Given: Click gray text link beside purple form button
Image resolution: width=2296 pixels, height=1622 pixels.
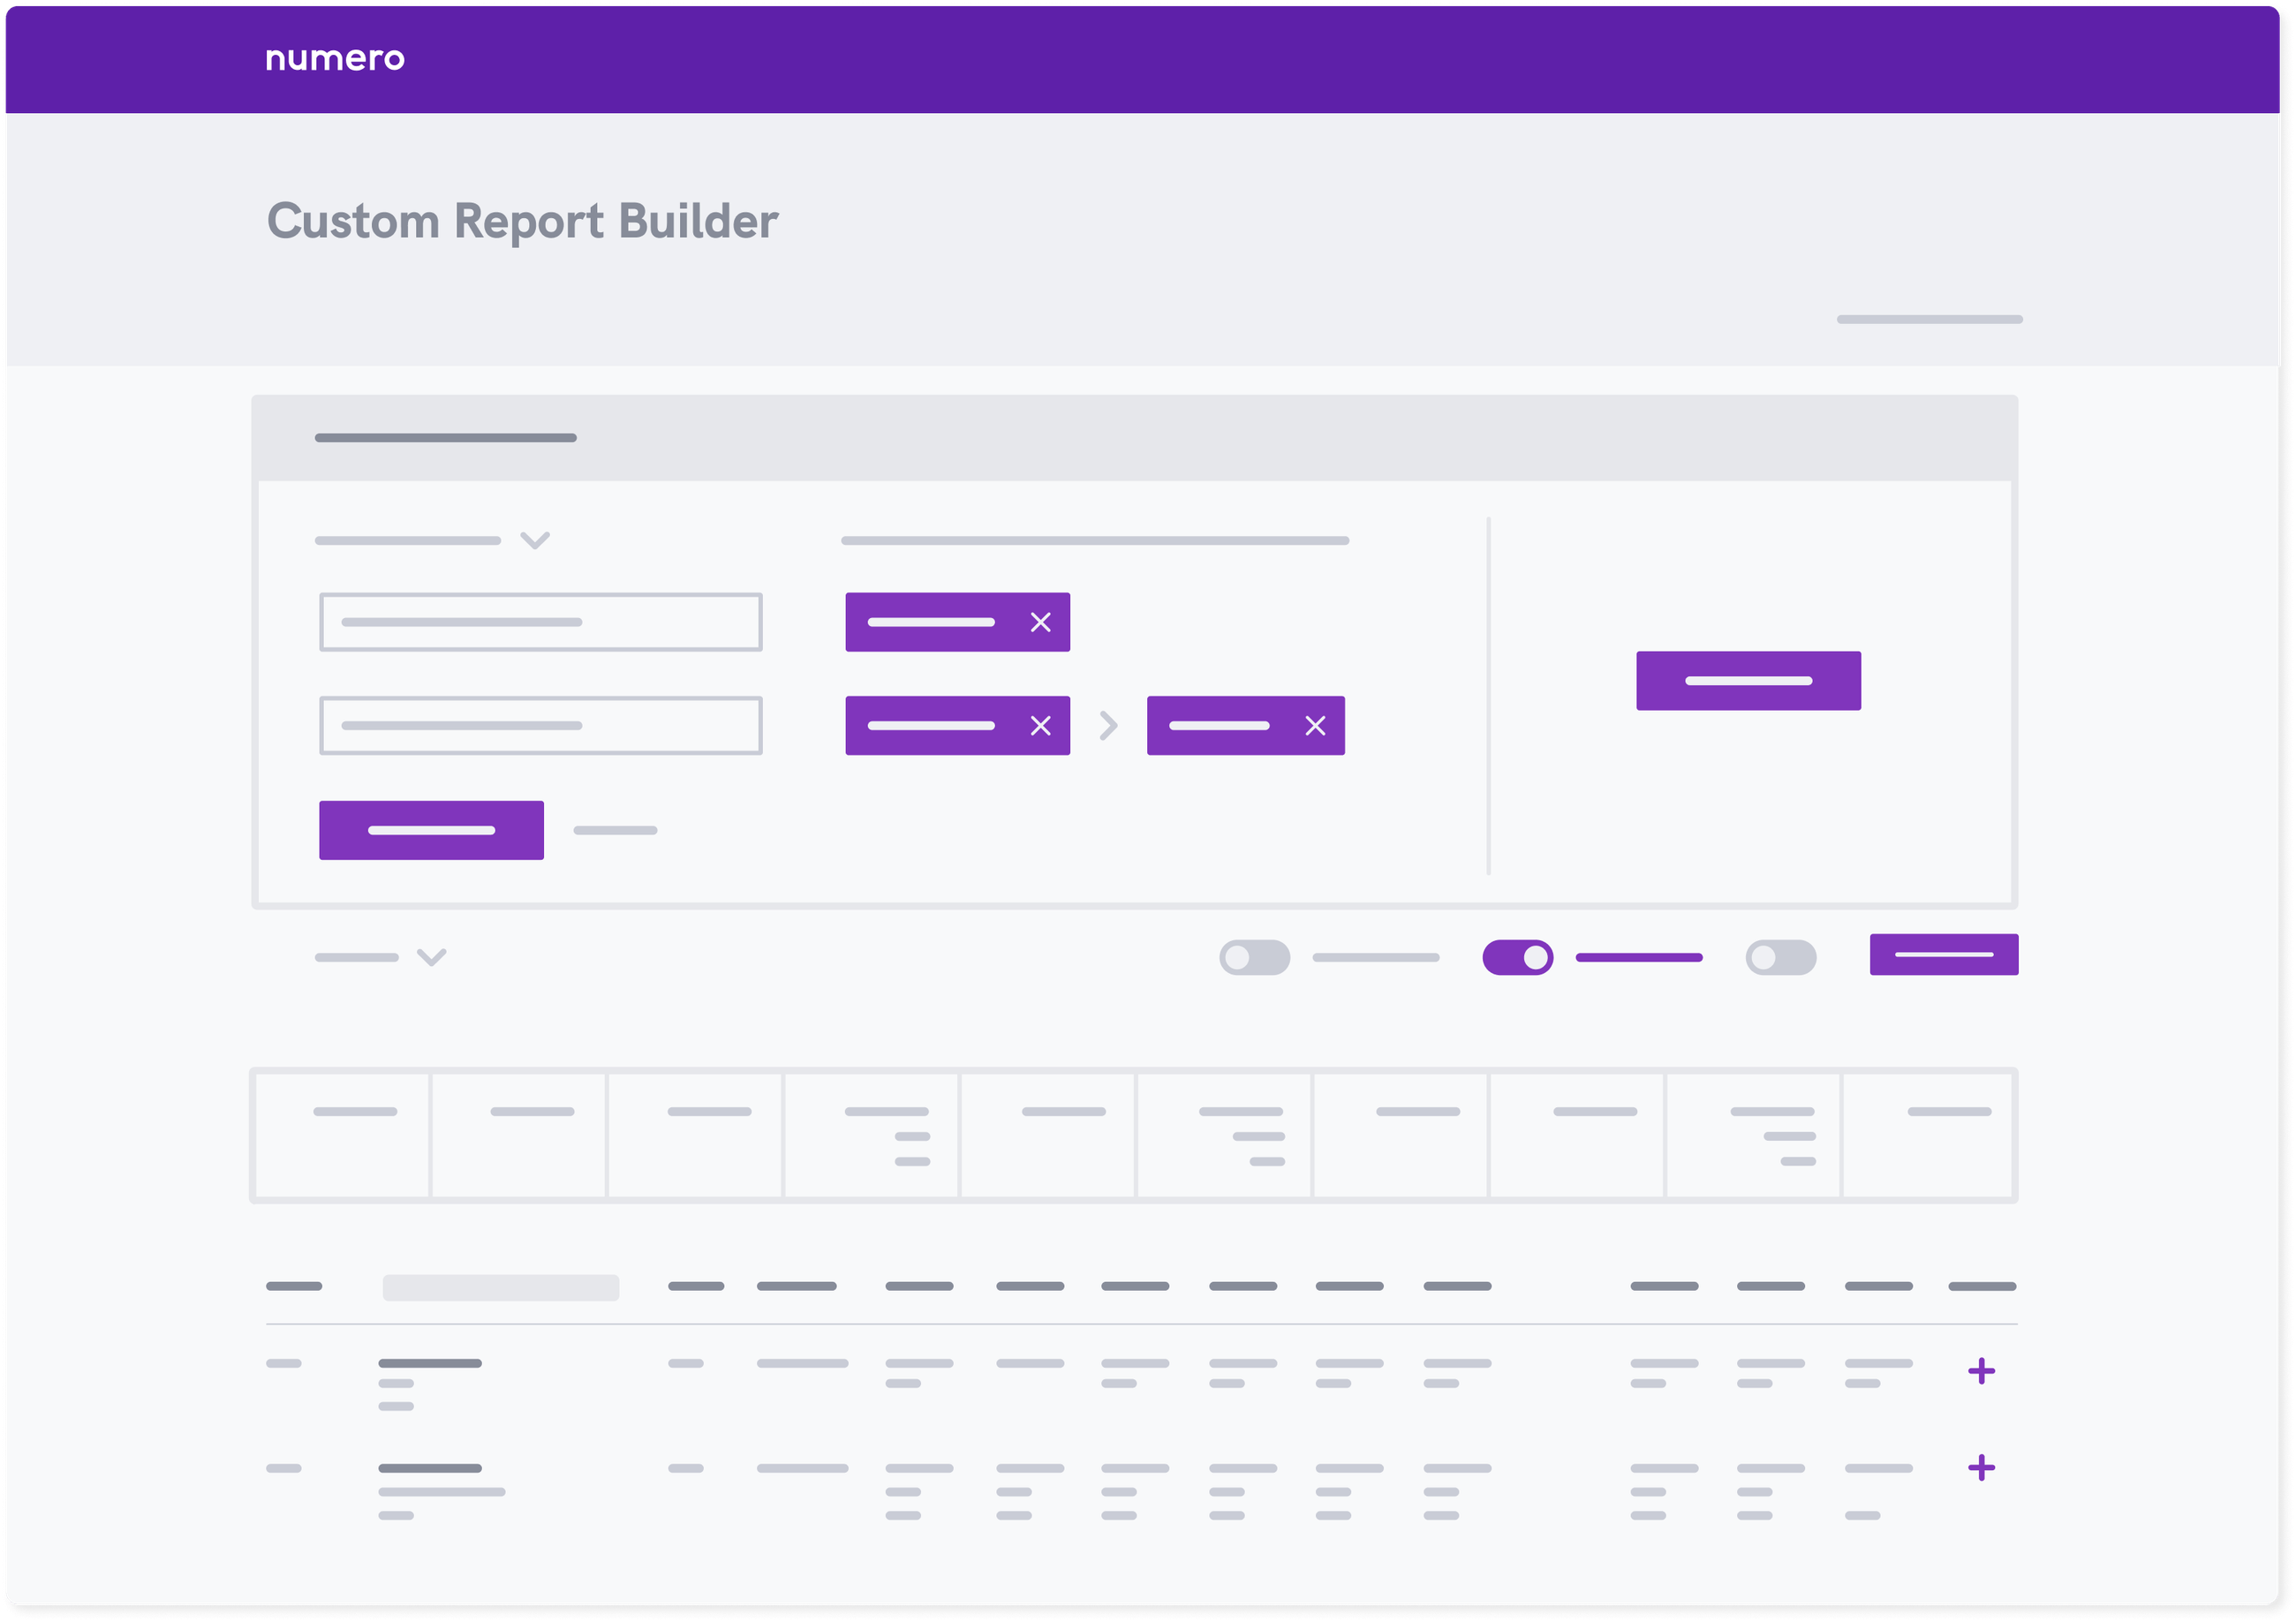Looking at the screenshot, I should pyautogui.click(x=615, y=830).
